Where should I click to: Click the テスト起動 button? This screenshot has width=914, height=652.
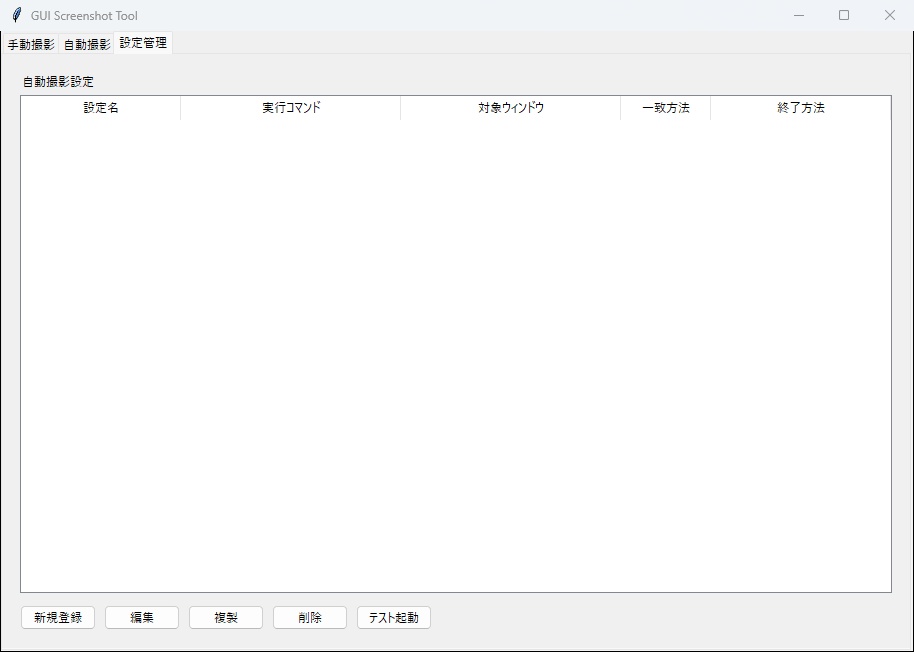(393, 618)
